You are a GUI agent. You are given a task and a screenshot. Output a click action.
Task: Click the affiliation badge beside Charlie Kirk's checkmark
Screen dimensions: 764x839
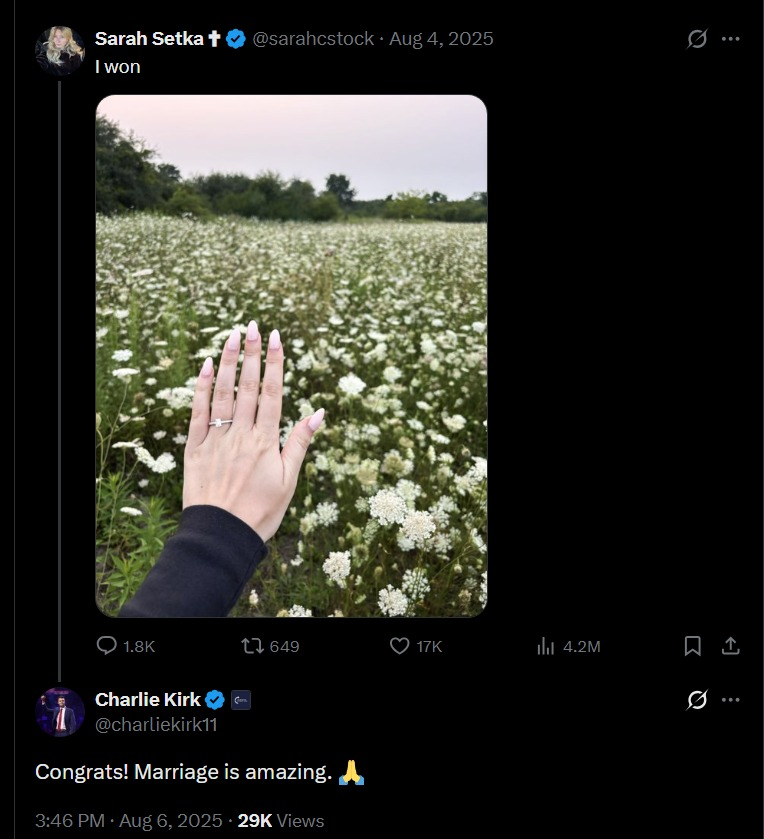coord(241,700)
